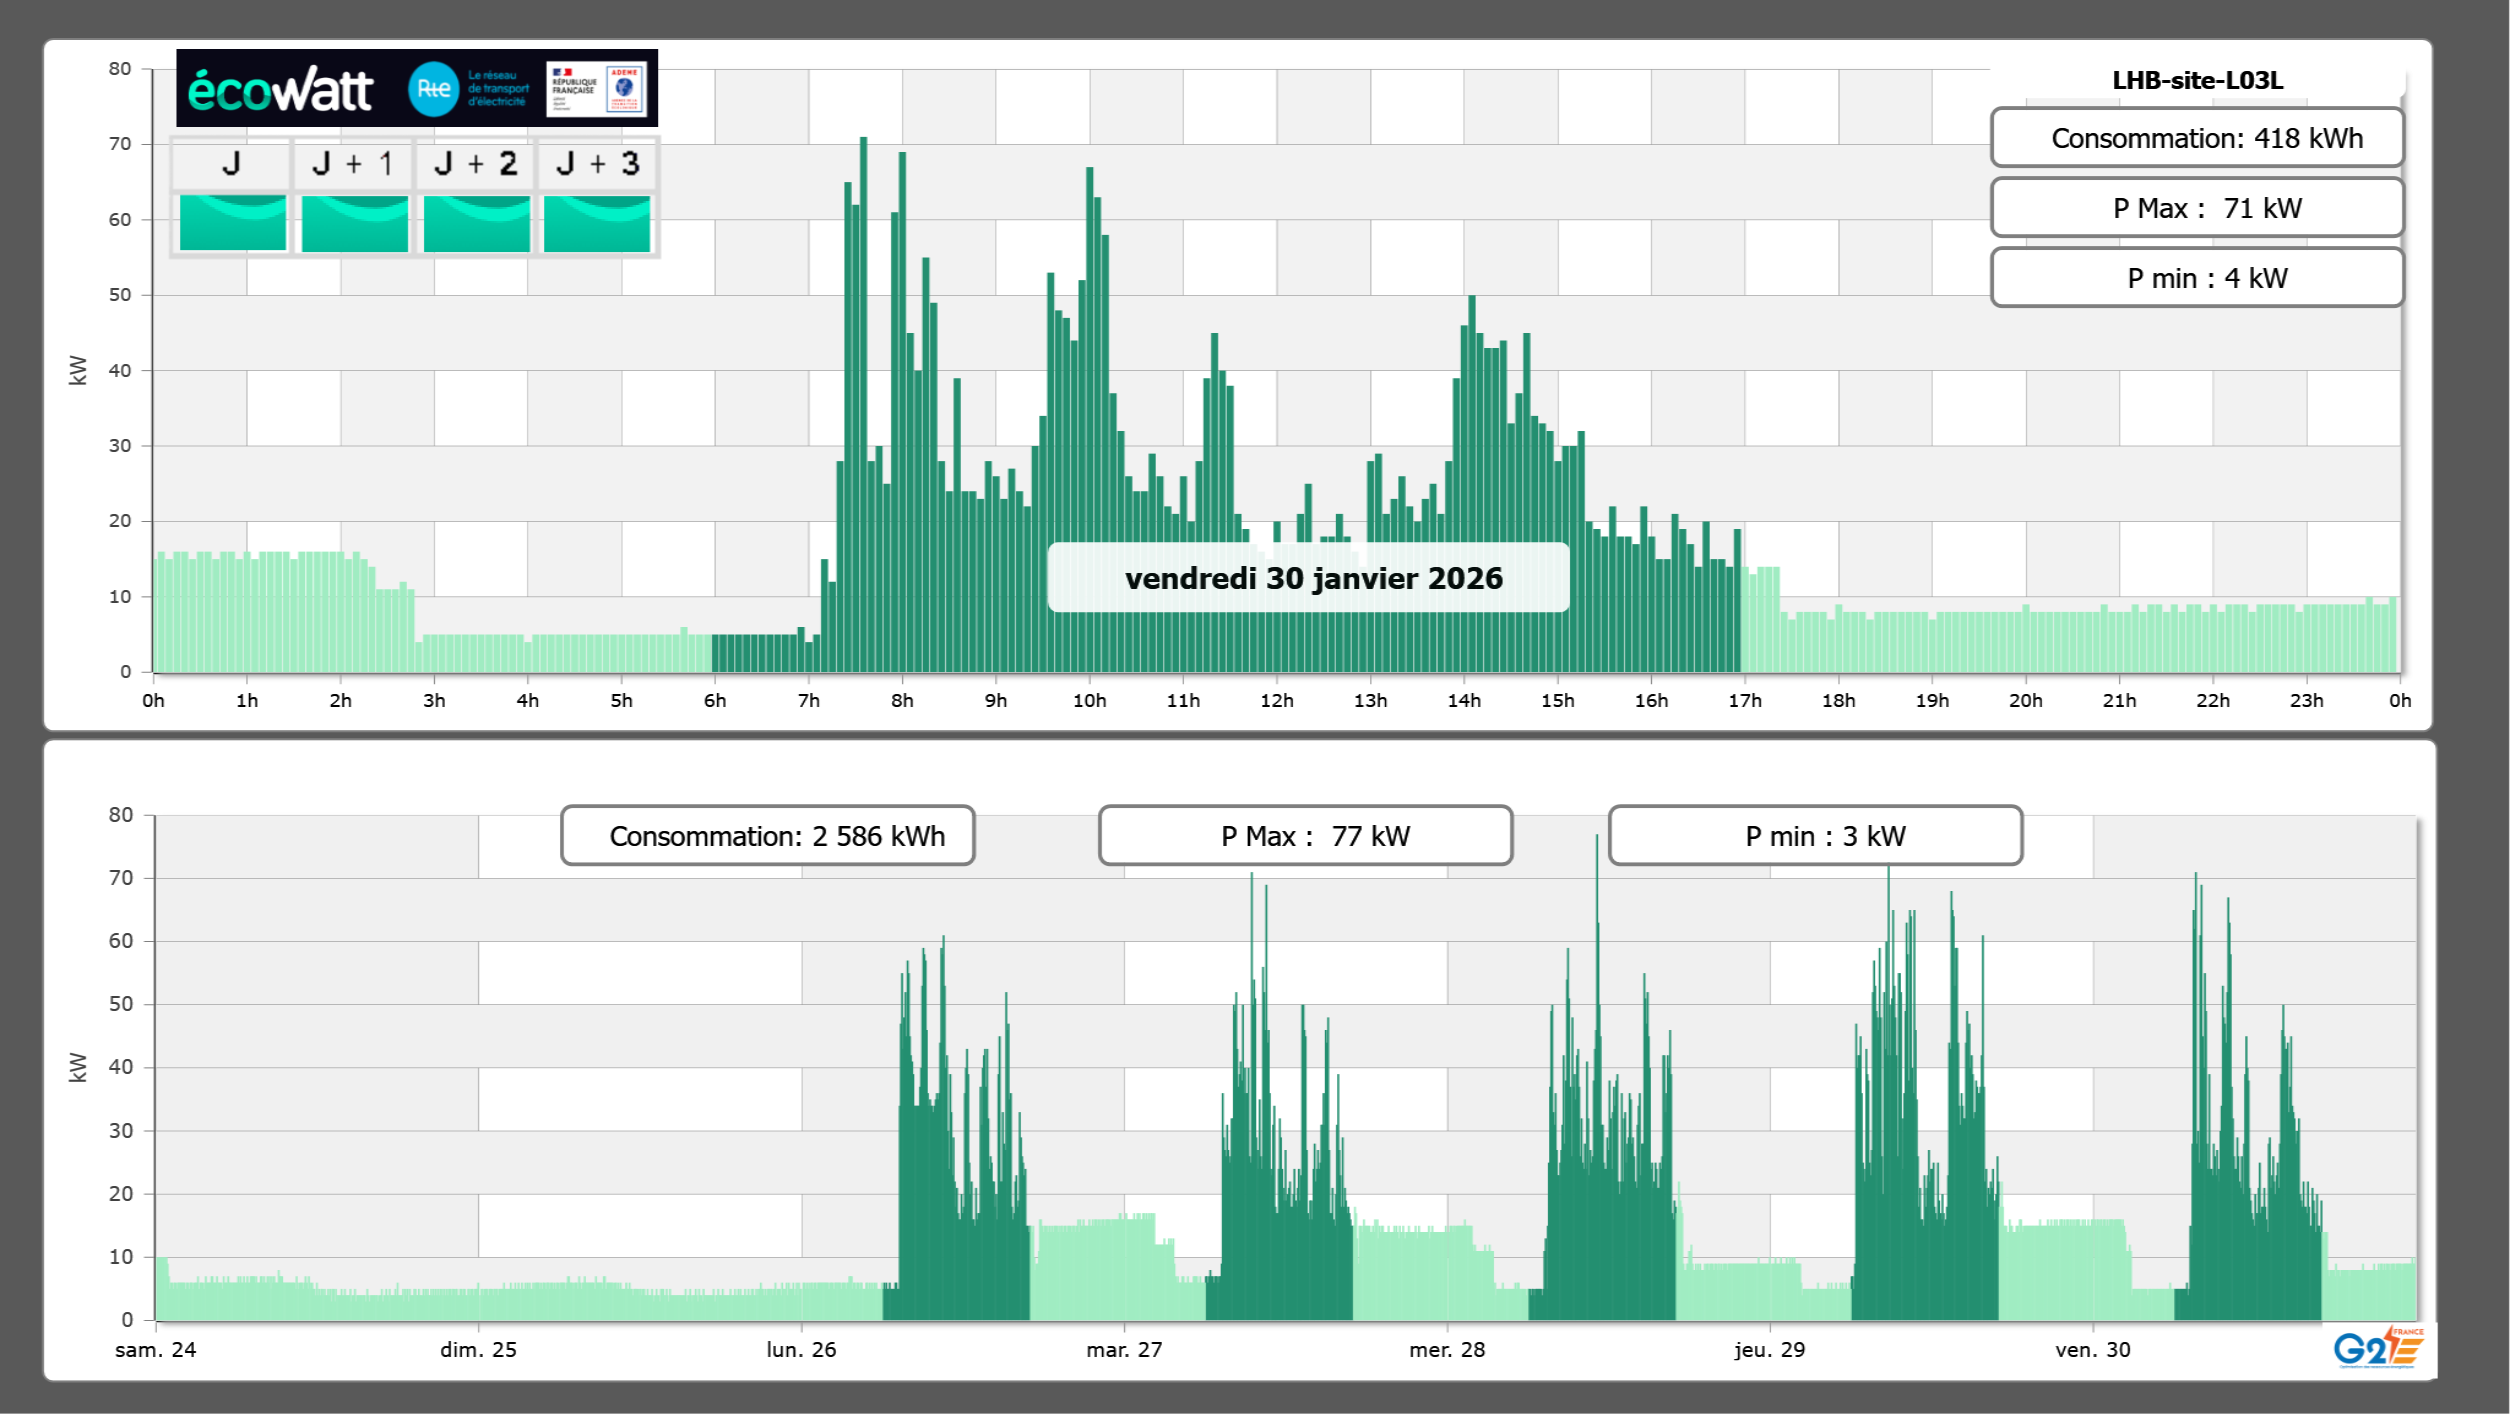Select the J + 2 day header
The width and height of the screenshot is (2511, 1415).
point(476,164)
